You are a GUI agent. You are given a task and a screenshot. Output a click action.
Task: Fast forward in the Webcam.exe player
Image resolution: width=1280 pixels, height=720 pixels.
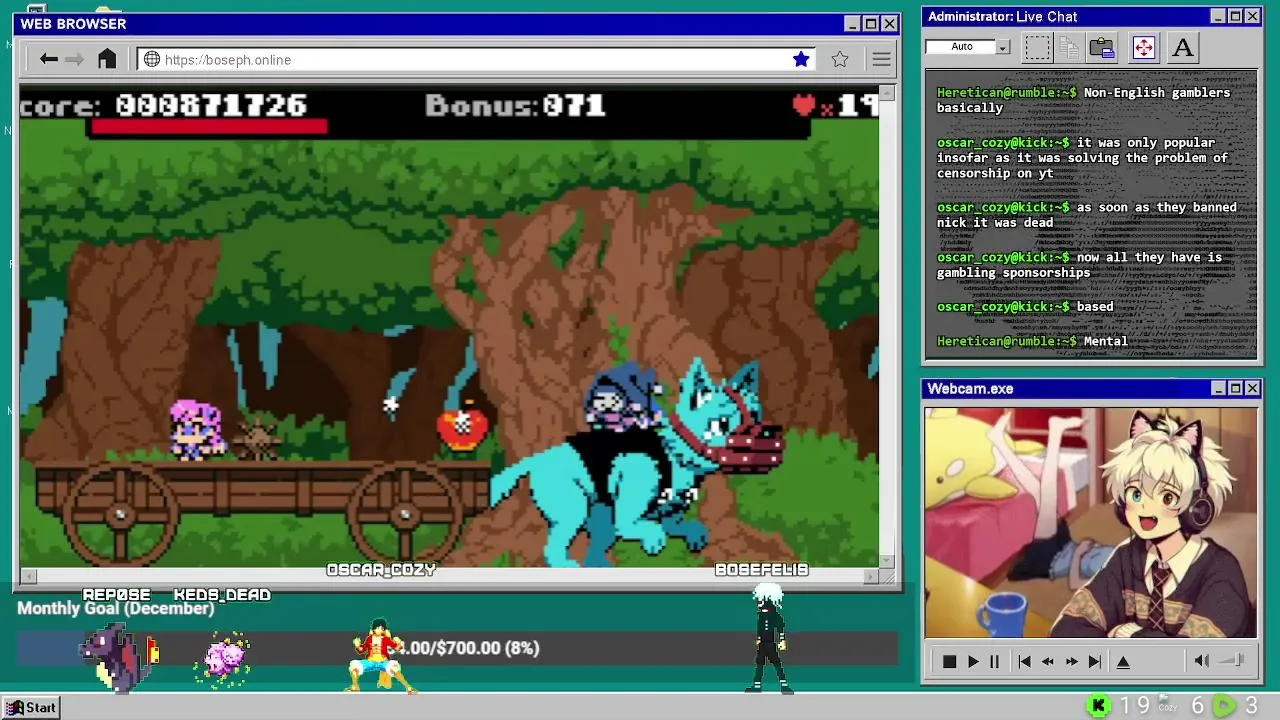(1071, 661)
